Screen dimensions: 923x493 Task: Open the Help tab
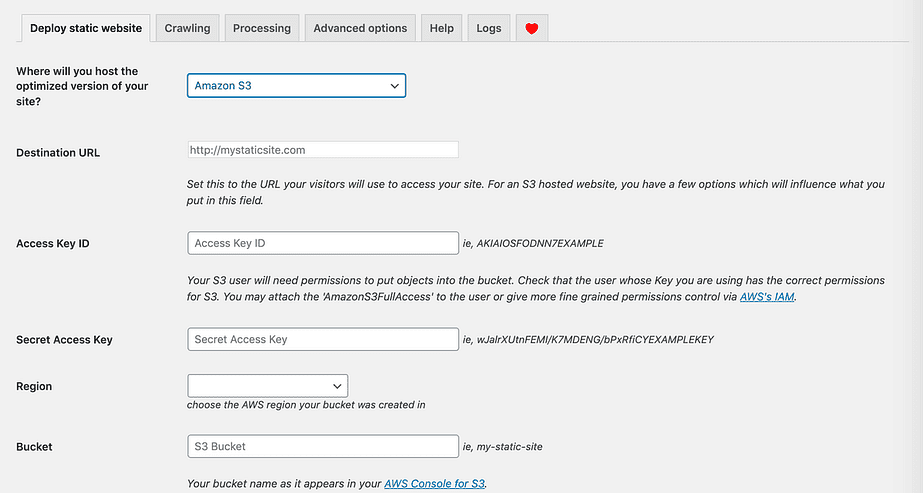pos(441,29)
